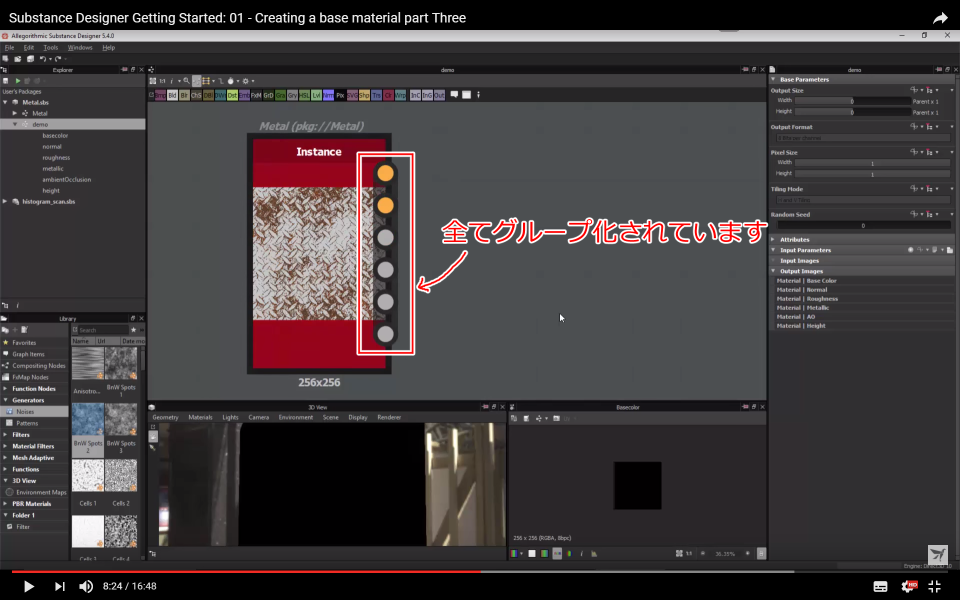This screenshot has width=960, height=600.
Task: Add an Input Color (InC) node
Action: click(415, 96)
